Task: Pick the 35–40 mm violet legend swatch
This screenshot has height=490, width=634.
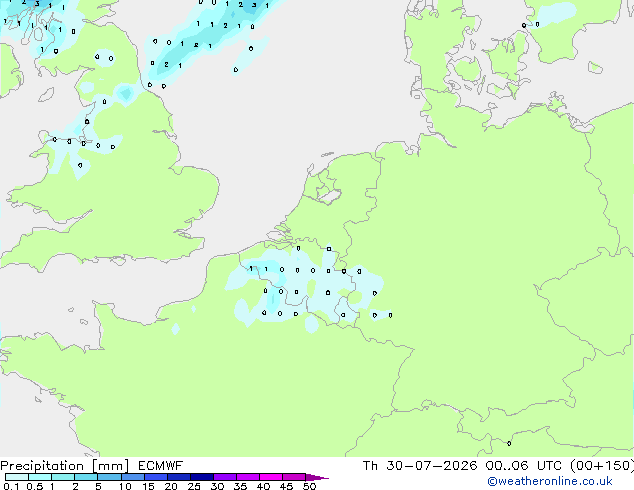Action: pos(248,477)
